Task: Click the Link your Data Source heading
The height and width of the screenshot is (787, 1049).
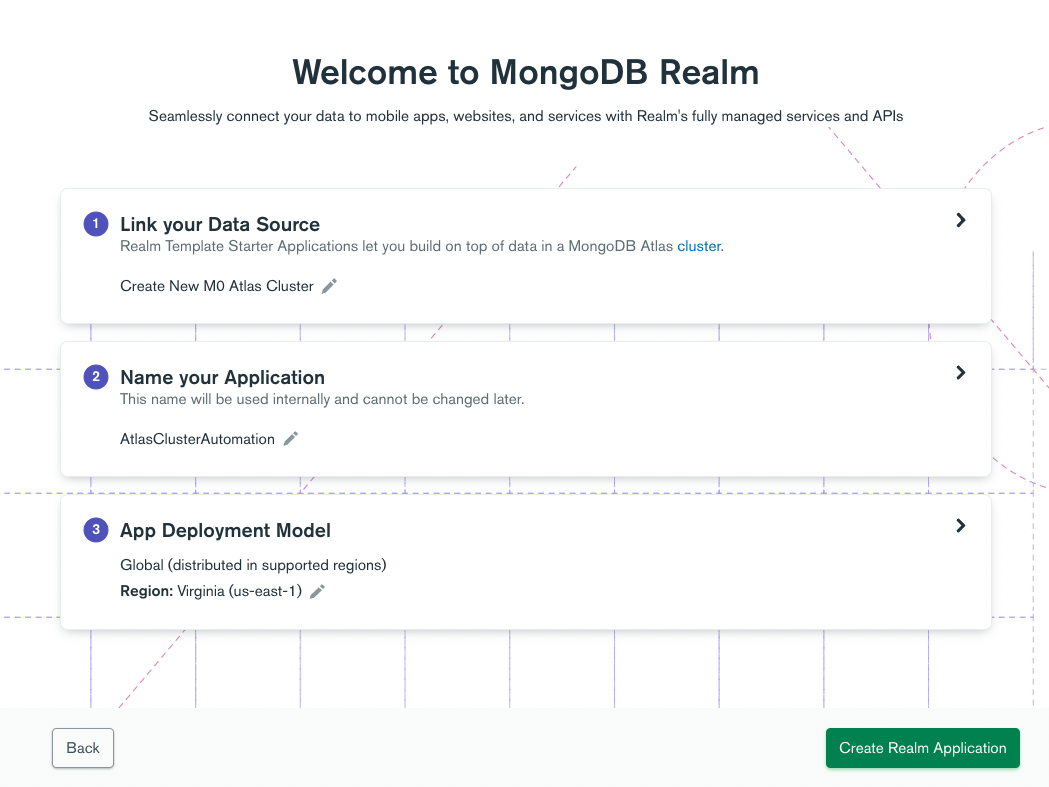Action: [x=220, y=224]
